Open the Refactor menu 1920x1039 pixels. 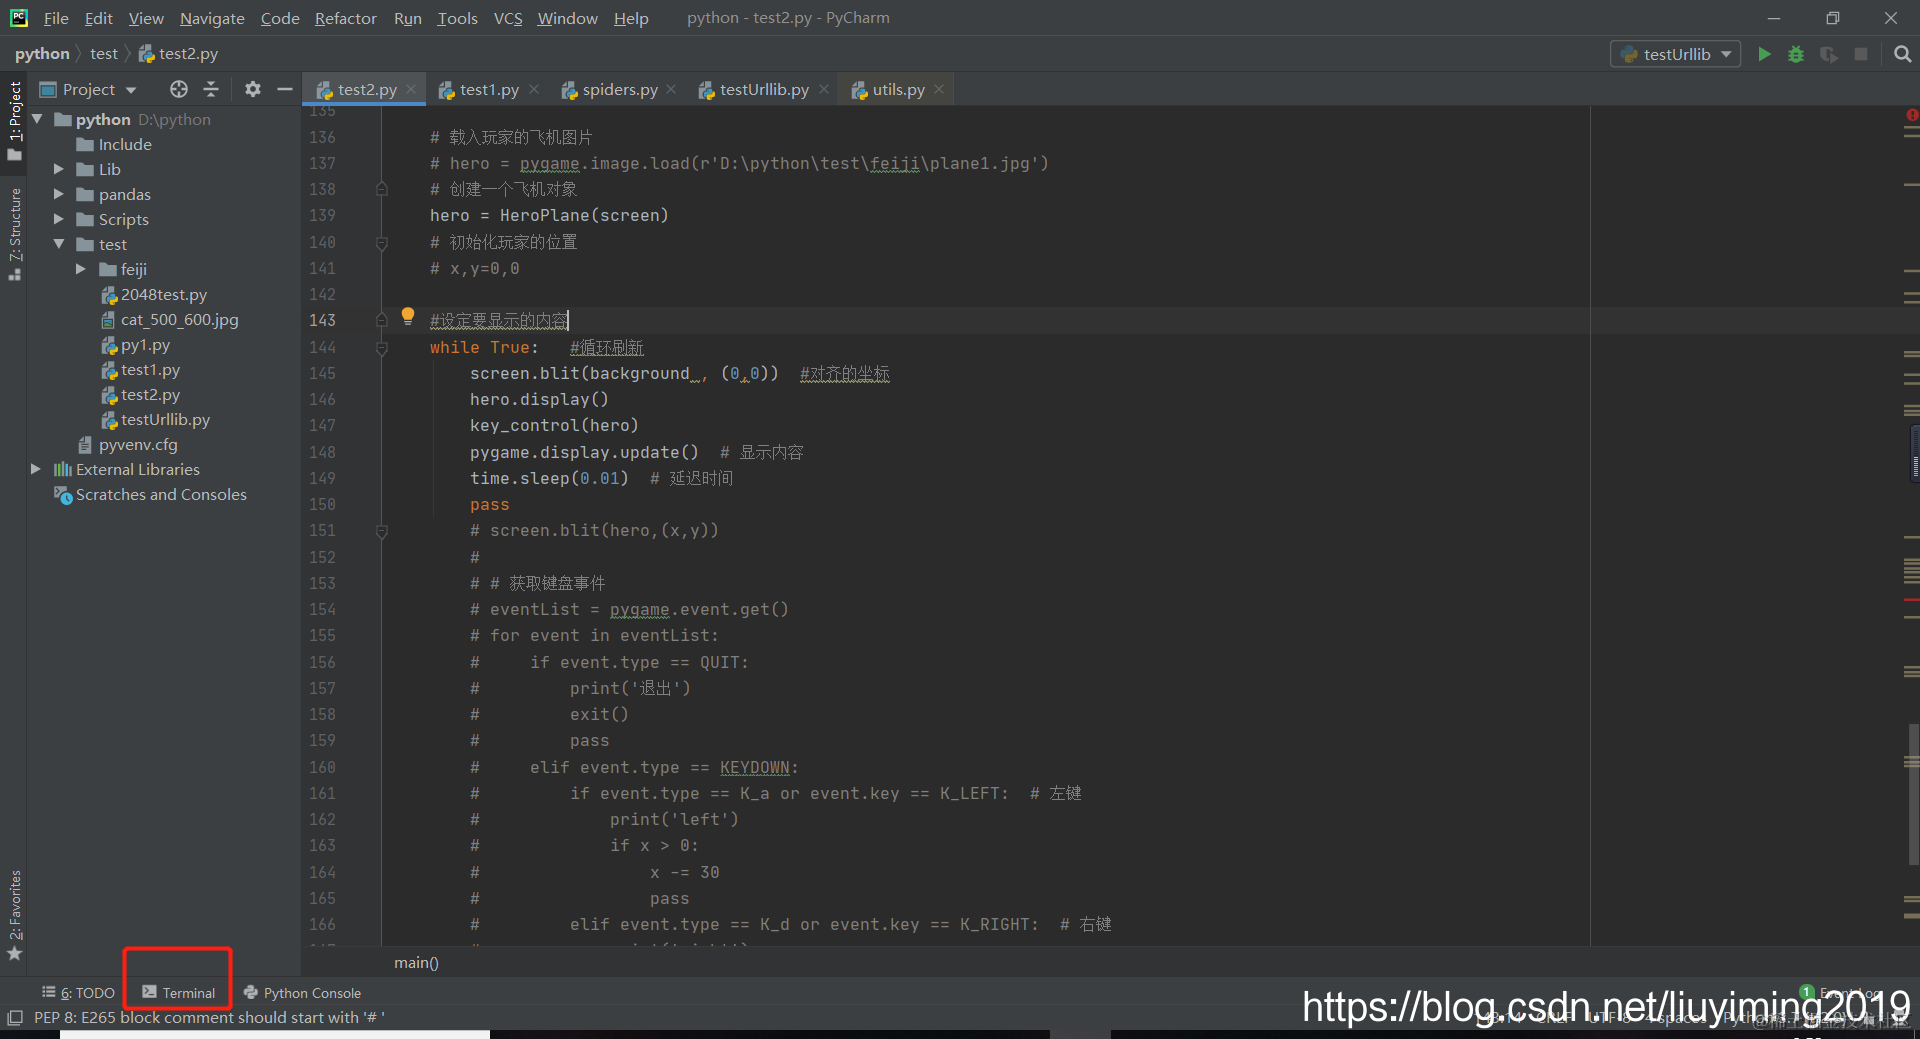click(x=345, y=18)
